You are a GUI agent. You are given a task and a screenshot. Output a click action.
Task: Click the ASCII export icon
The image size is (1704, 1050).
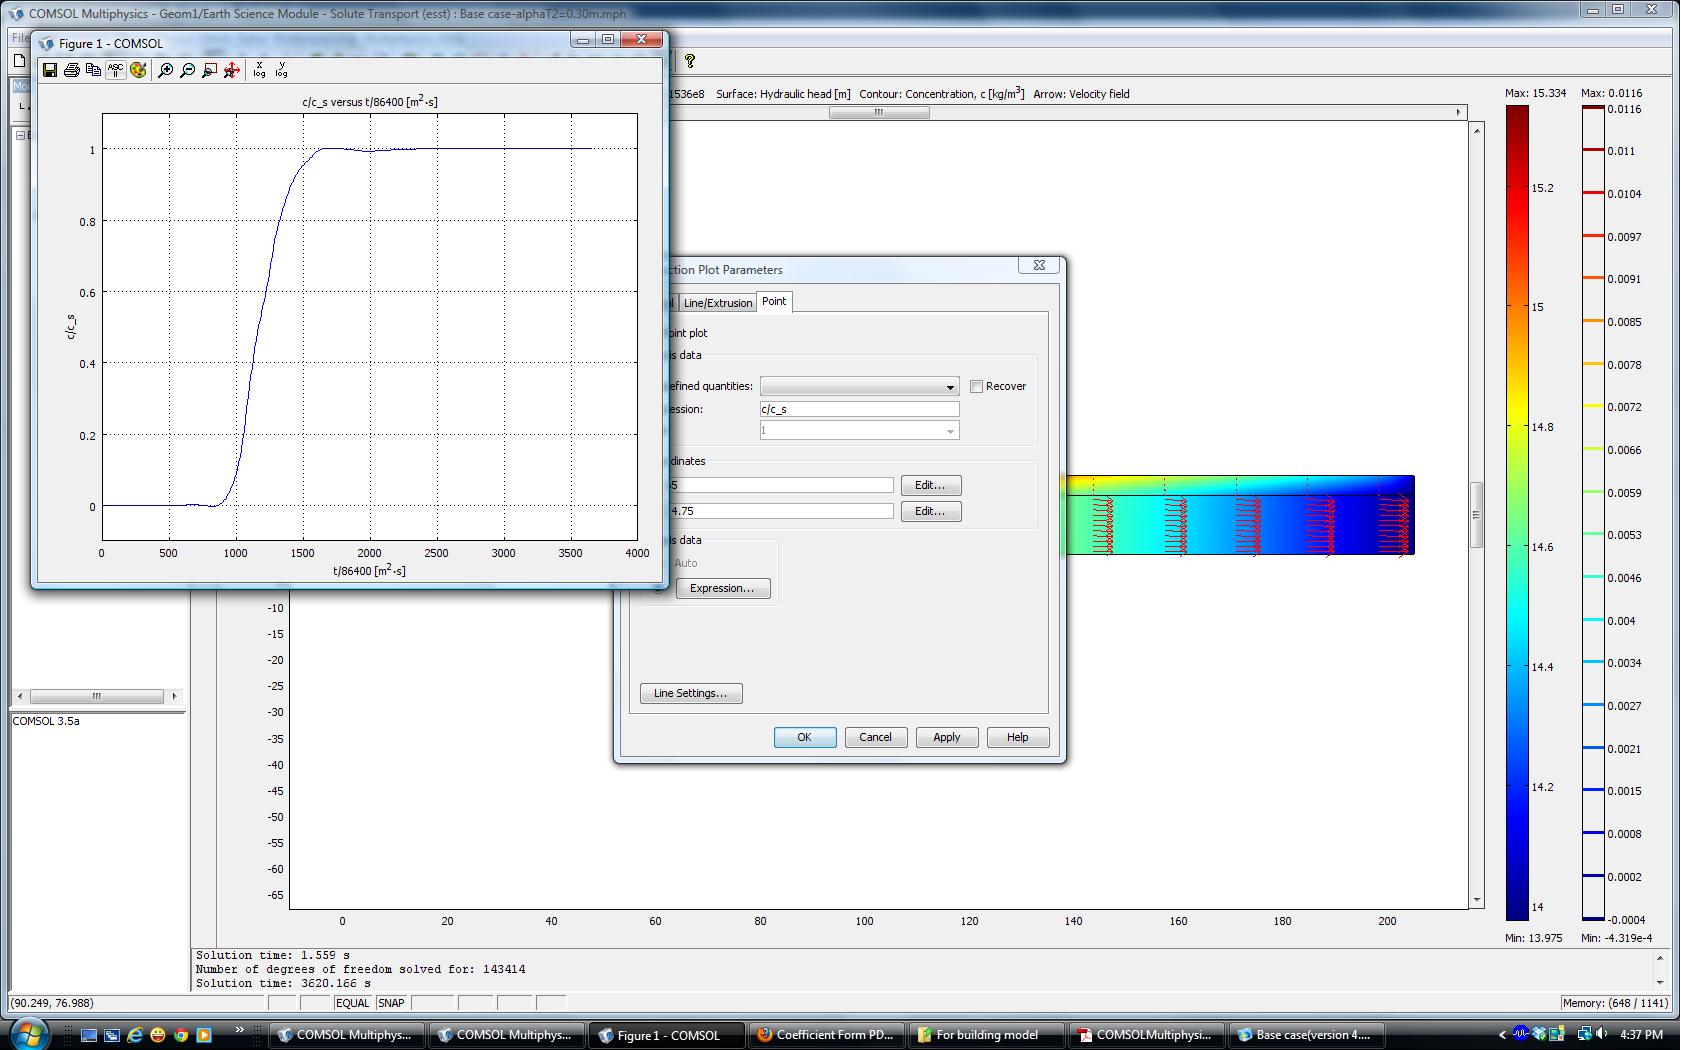pyautogui.click(x=116, y=70)
